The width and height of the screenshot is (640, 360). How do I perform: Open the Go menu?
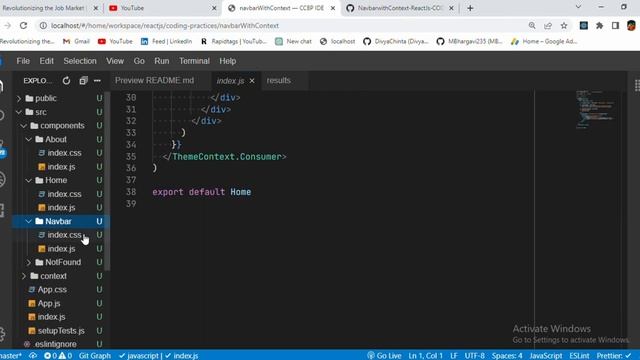[139, 61]
